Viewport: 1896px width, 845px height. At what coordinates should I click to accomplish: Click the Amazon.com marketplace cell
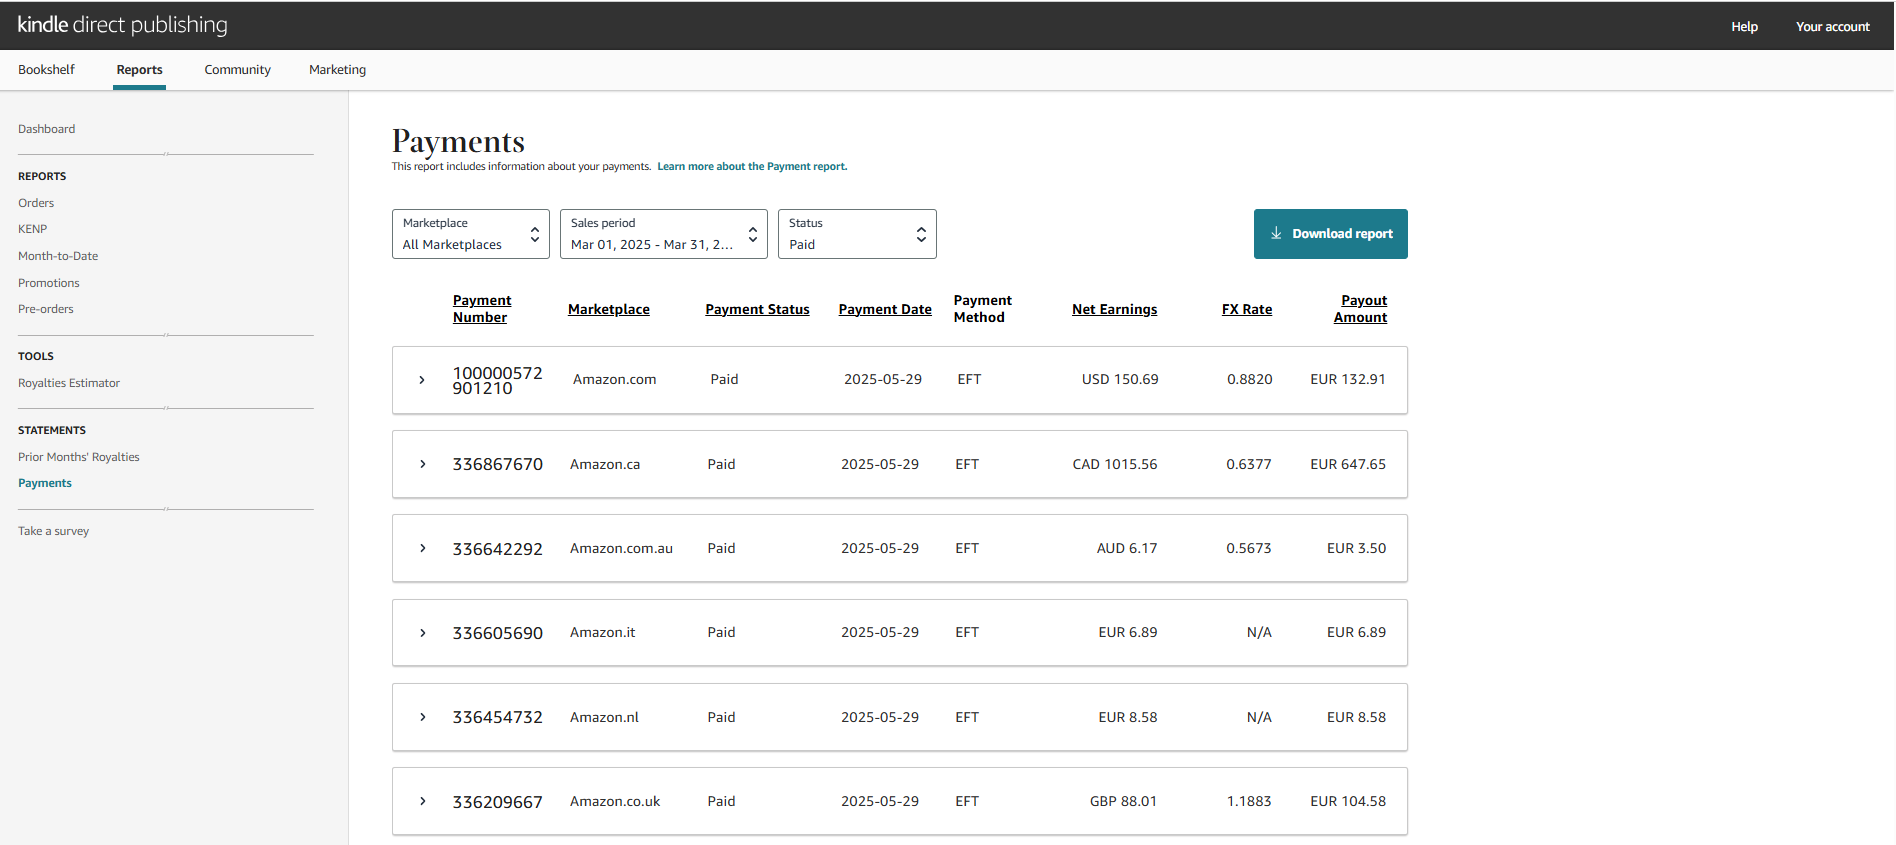pos(615,380)
